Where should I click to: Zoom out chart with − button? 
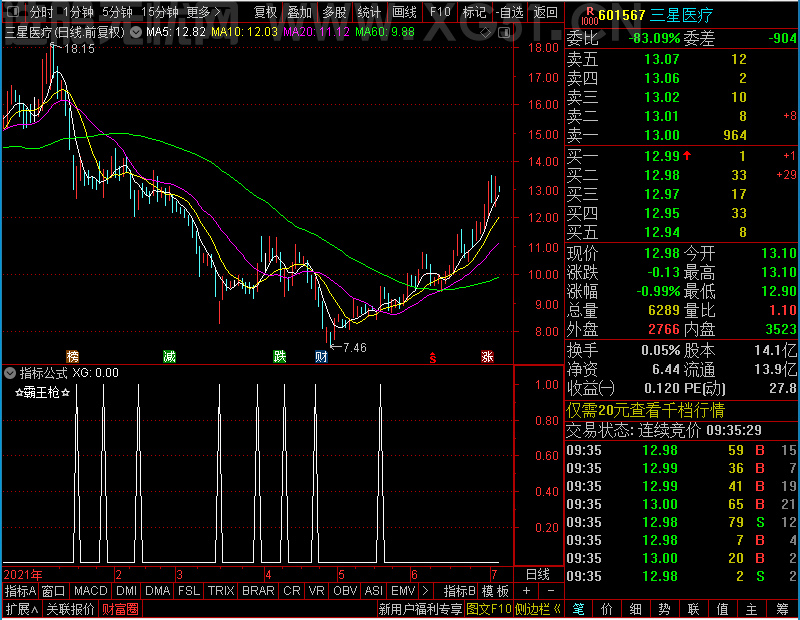tap(551, 591)
